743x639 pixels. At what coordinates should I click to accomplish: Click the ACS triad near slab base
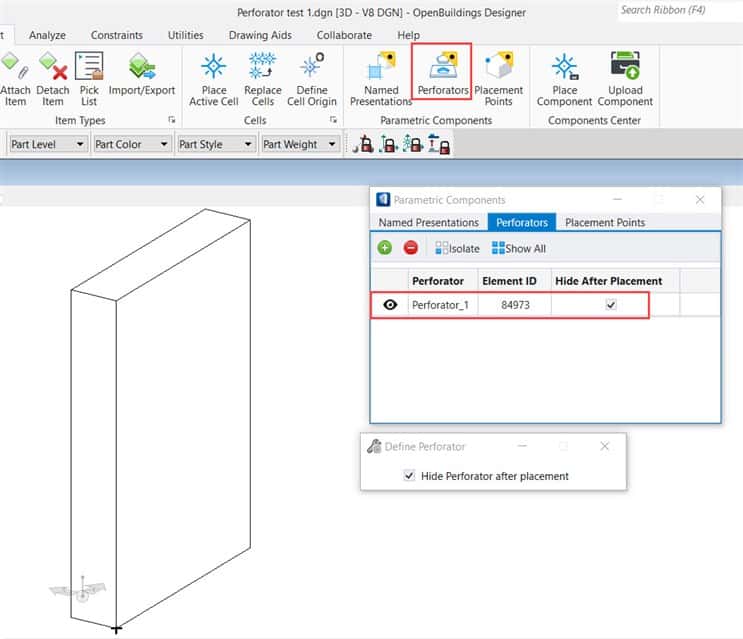coord(79,590)
